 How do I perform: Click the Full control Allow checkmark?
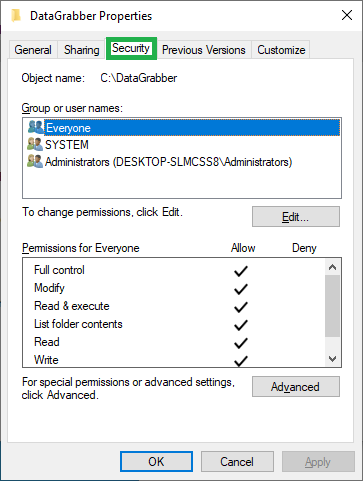click(241, 271)
